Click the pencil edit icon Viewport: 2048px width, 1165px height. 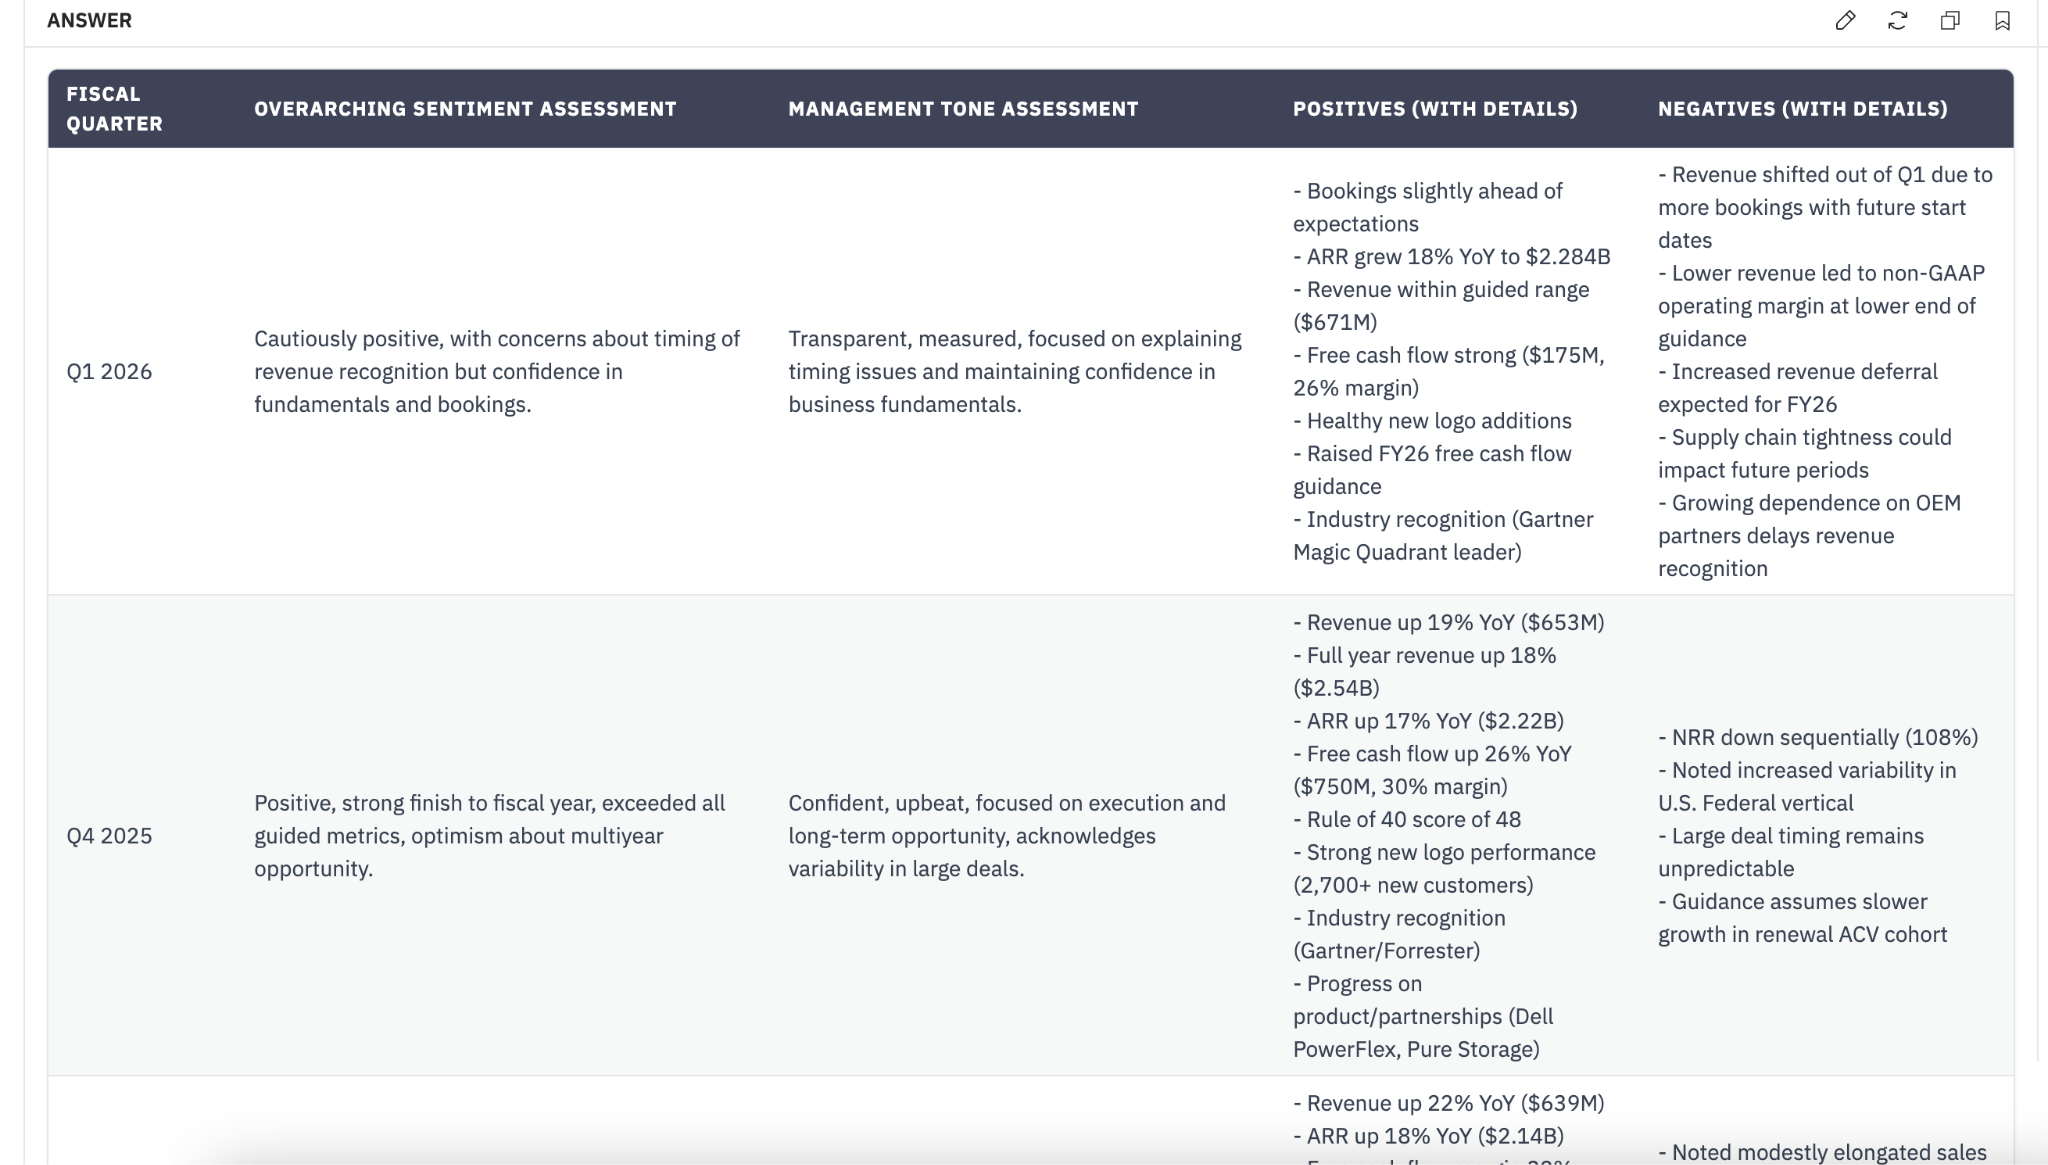click(x=1845, y=21)
